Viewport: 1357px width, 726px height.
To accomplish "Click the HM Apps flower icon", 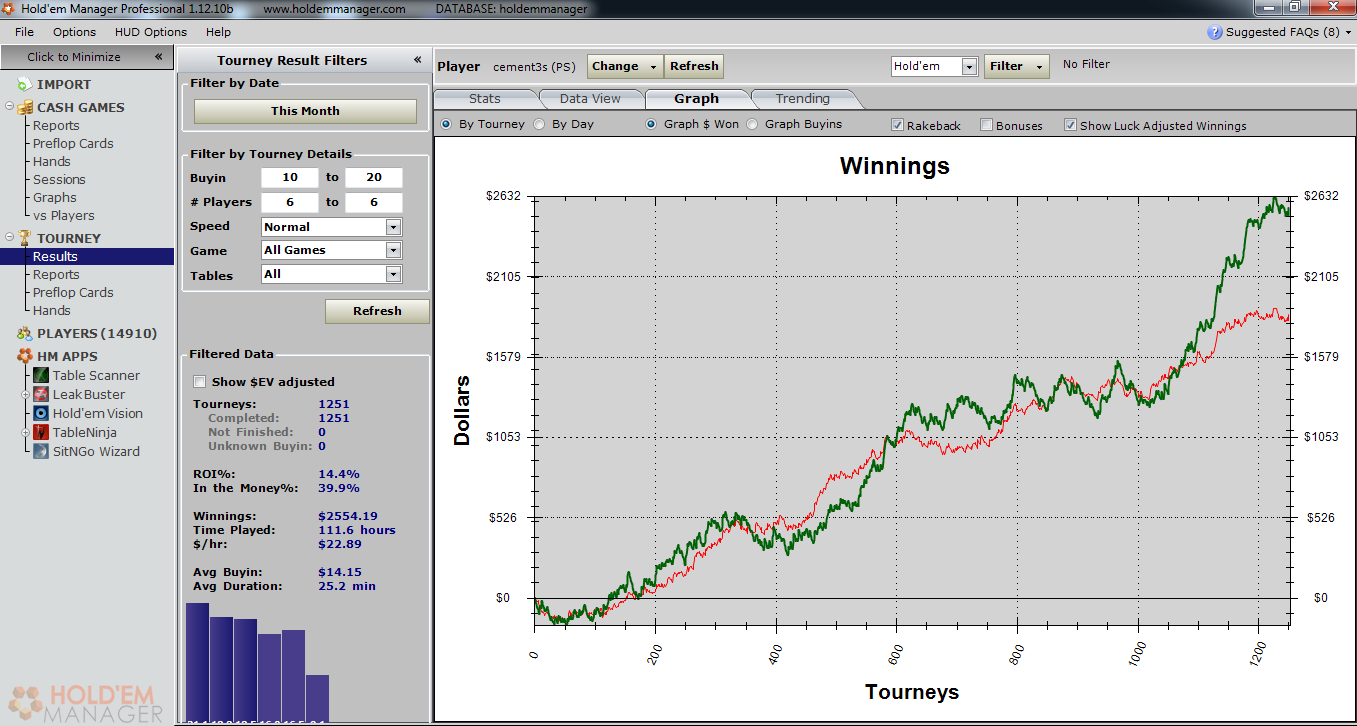I will [x=24, y=356].
